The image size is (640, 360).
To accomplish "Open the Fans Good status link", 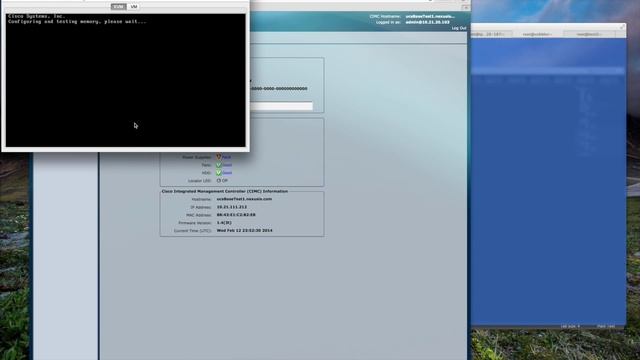I will point(227,165).
